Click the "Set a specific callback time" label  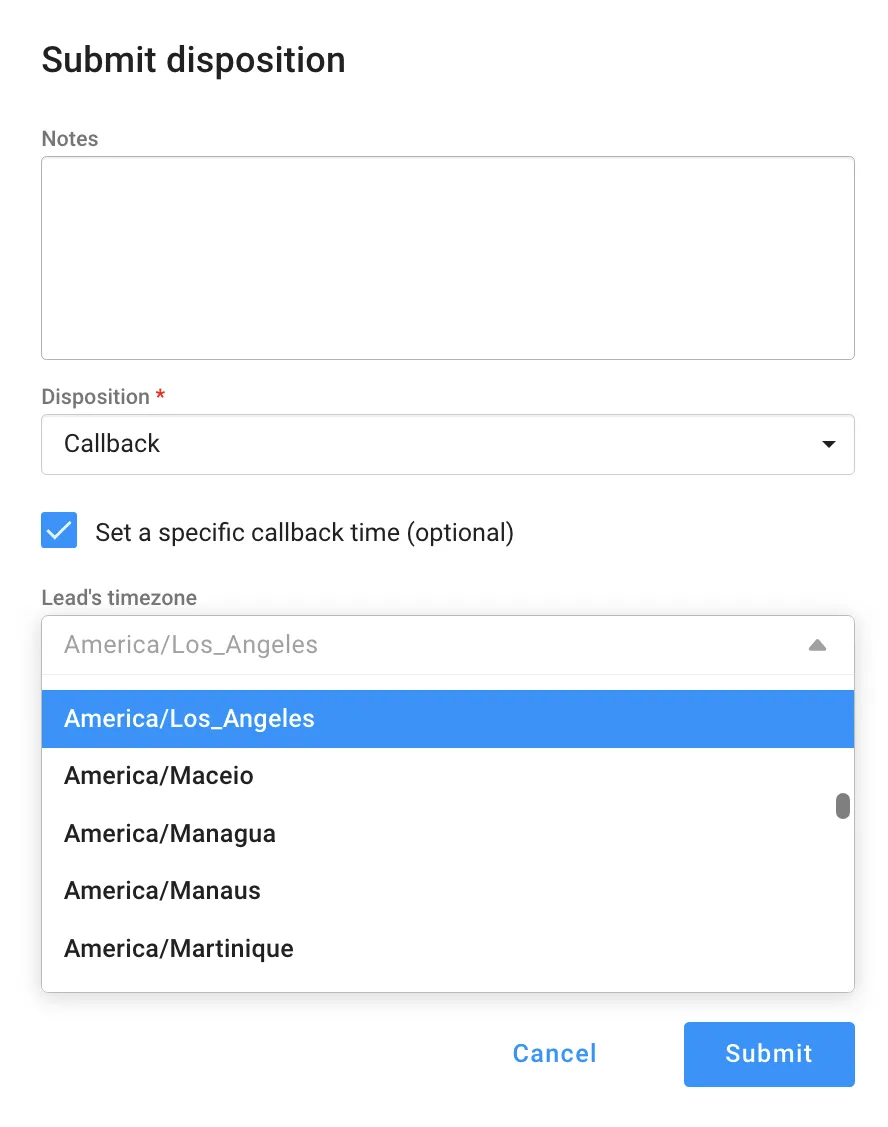[304, 532]
